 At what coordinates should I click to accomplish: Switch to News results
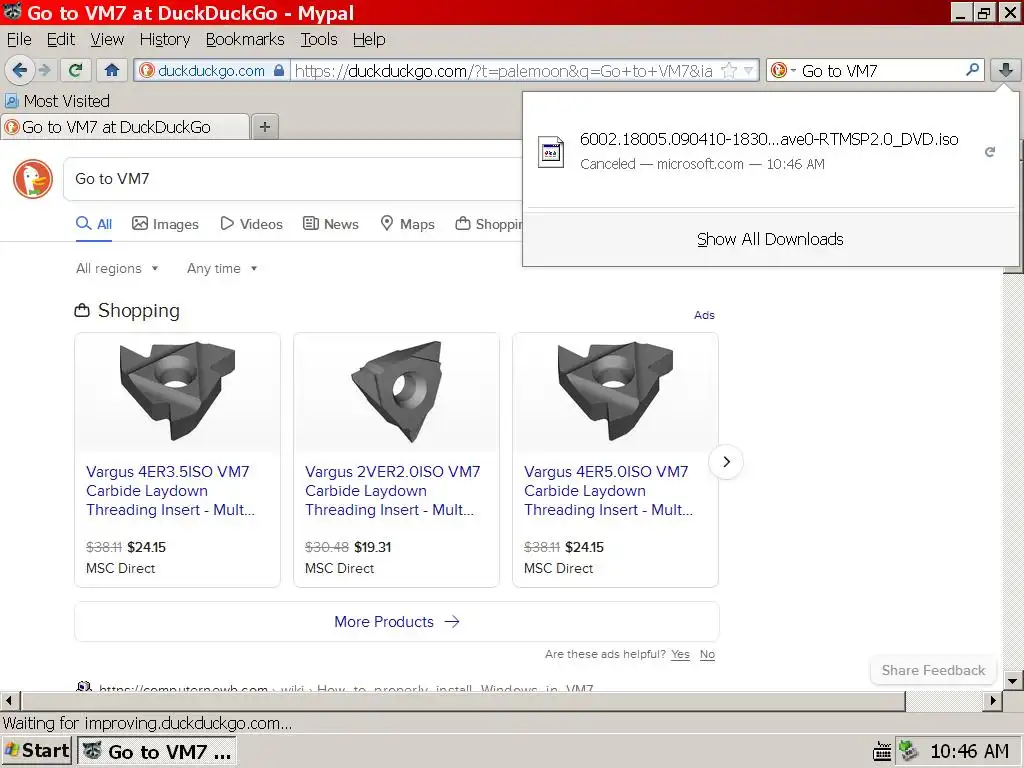click(331, 224)
